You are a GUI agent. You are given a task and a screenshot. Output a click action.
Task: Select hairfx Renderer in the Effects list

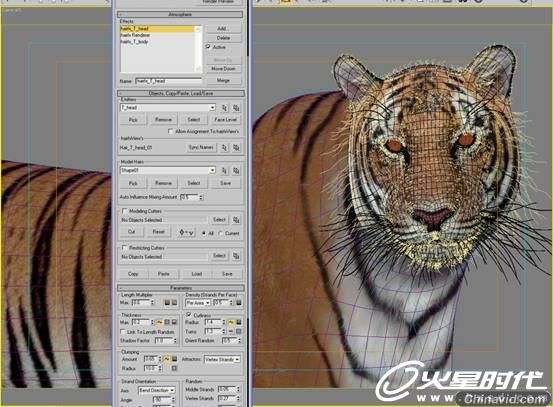[157, 35]
